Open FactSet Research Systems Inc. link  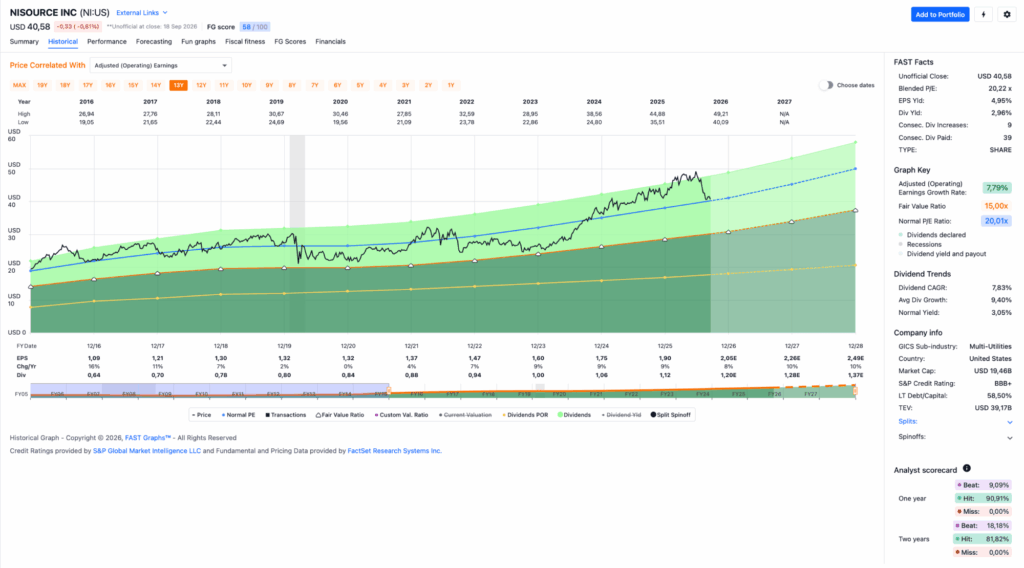(x=394, y=451)
